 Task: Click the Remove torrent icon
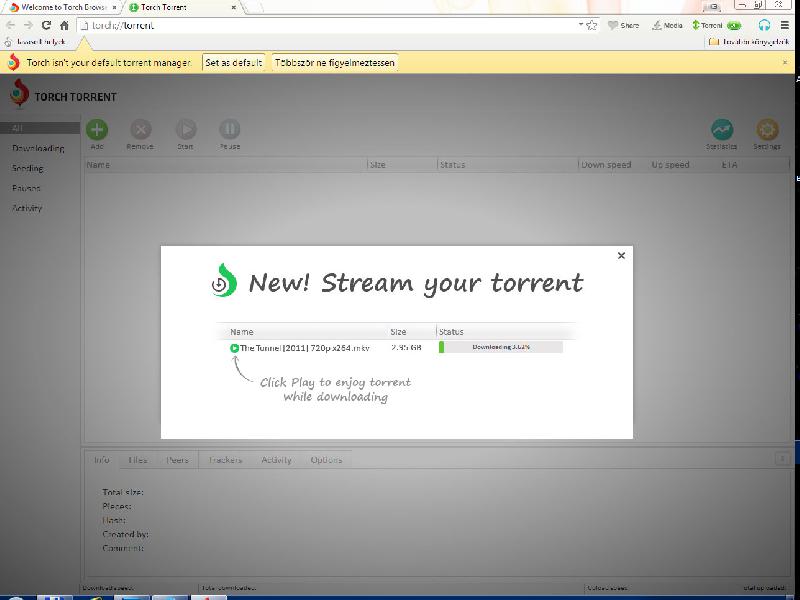tap(141, 130)
